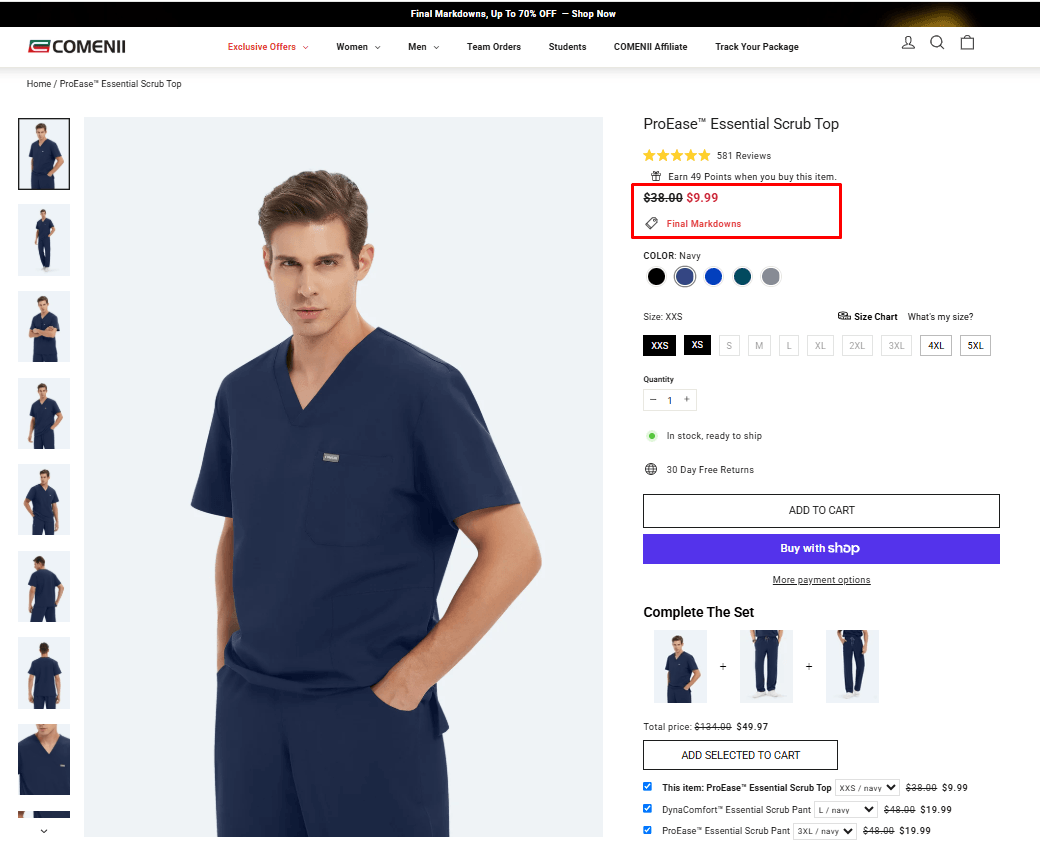Open the XXS / navy variant dropdown

point(867,787)
